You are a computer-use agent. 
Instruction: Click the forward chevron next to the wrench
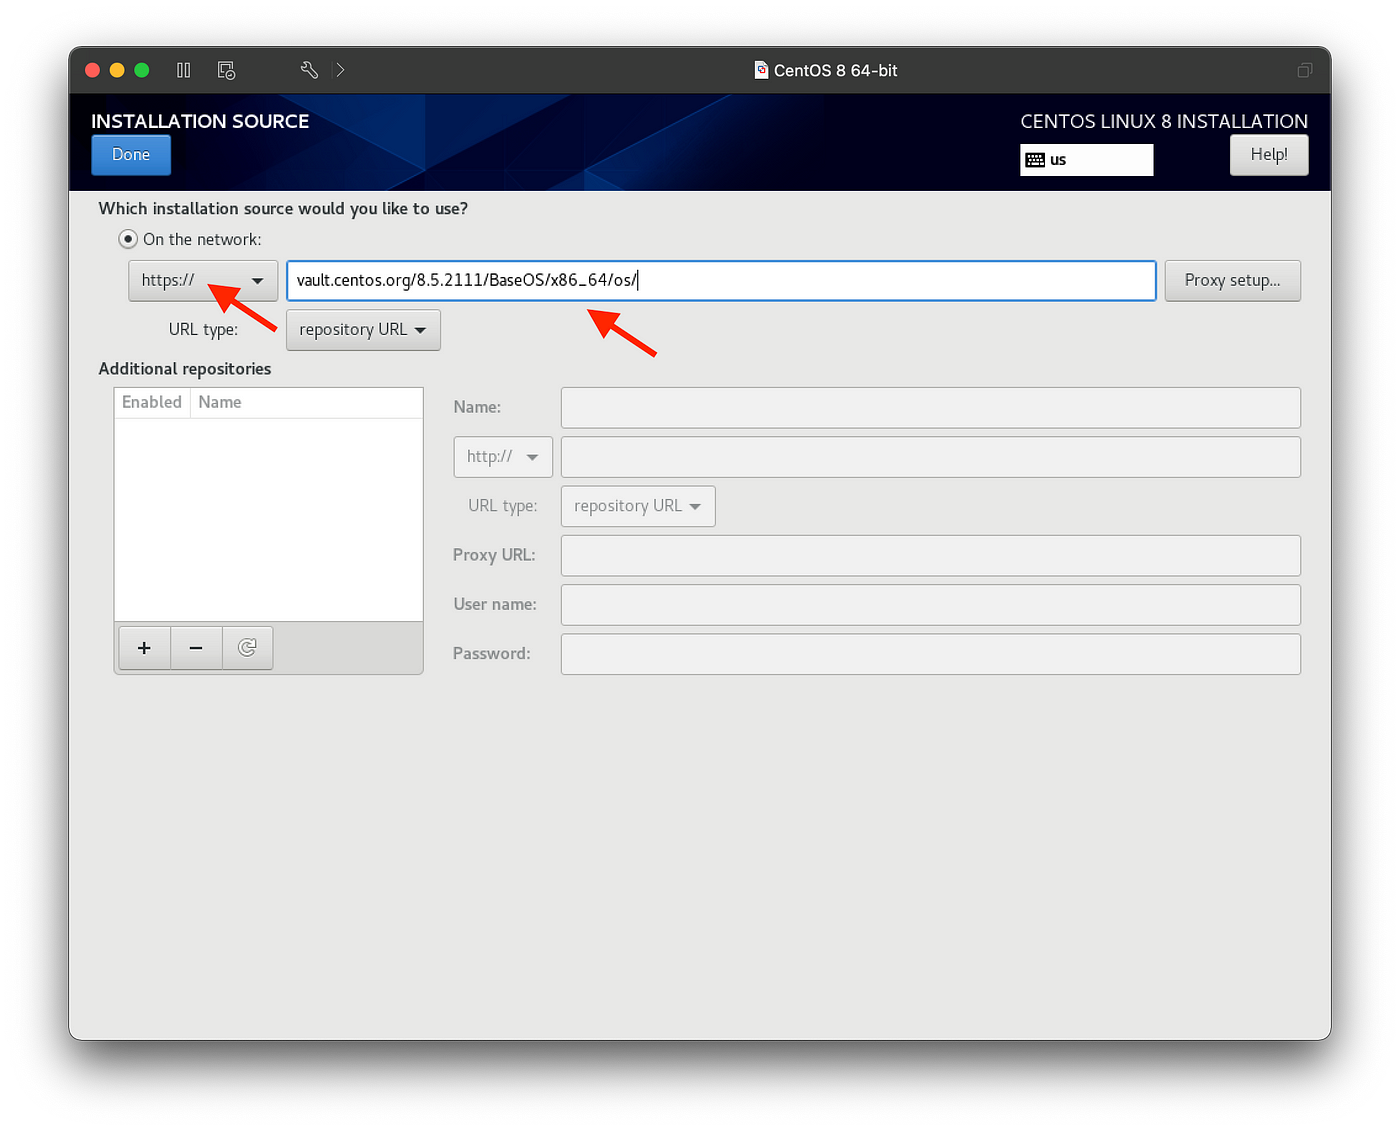(x=340, y=70)
